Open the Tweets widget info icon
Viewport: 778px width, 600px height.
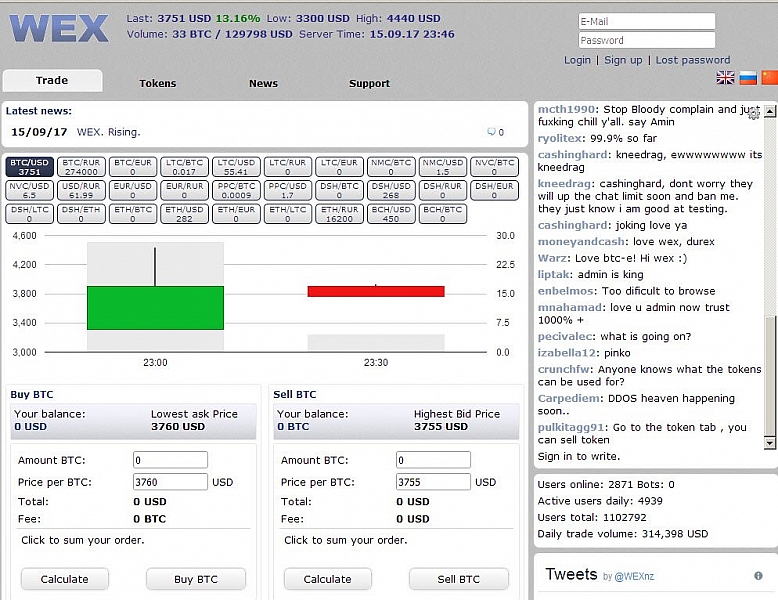pyautogui.click(x=758, y=576)
